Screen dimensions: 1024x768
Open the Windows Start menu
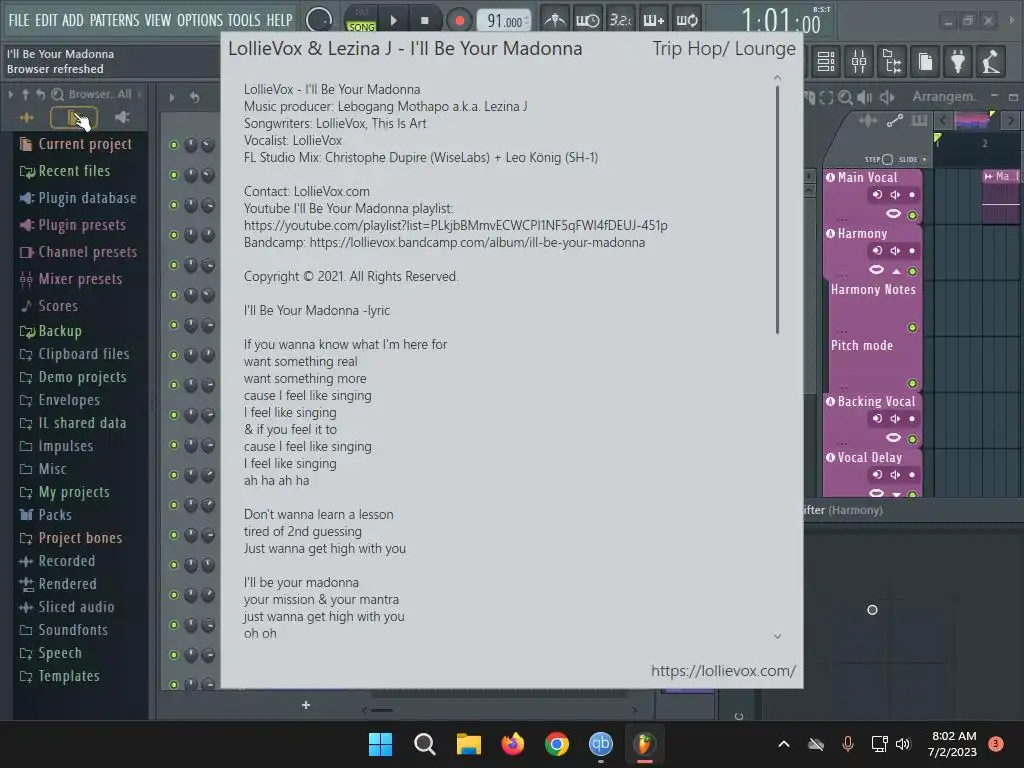point(380,743)
